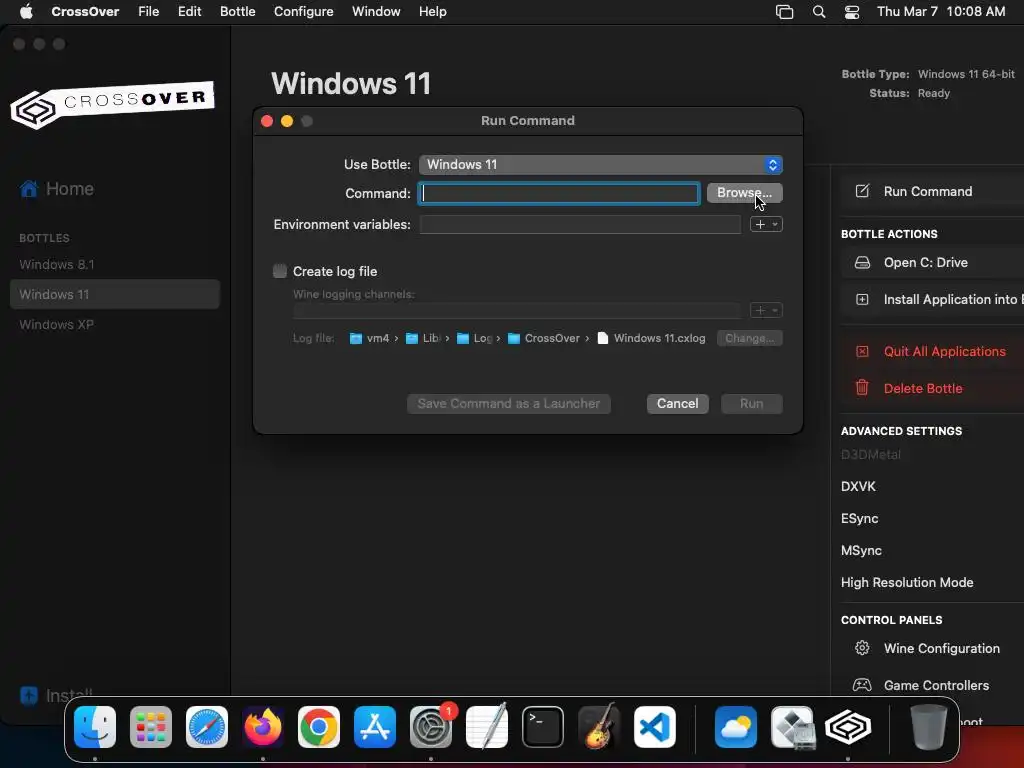Screen dimensions: 1024x768
Task: Open Launchpad in the Dock
Action: (151, 727)
